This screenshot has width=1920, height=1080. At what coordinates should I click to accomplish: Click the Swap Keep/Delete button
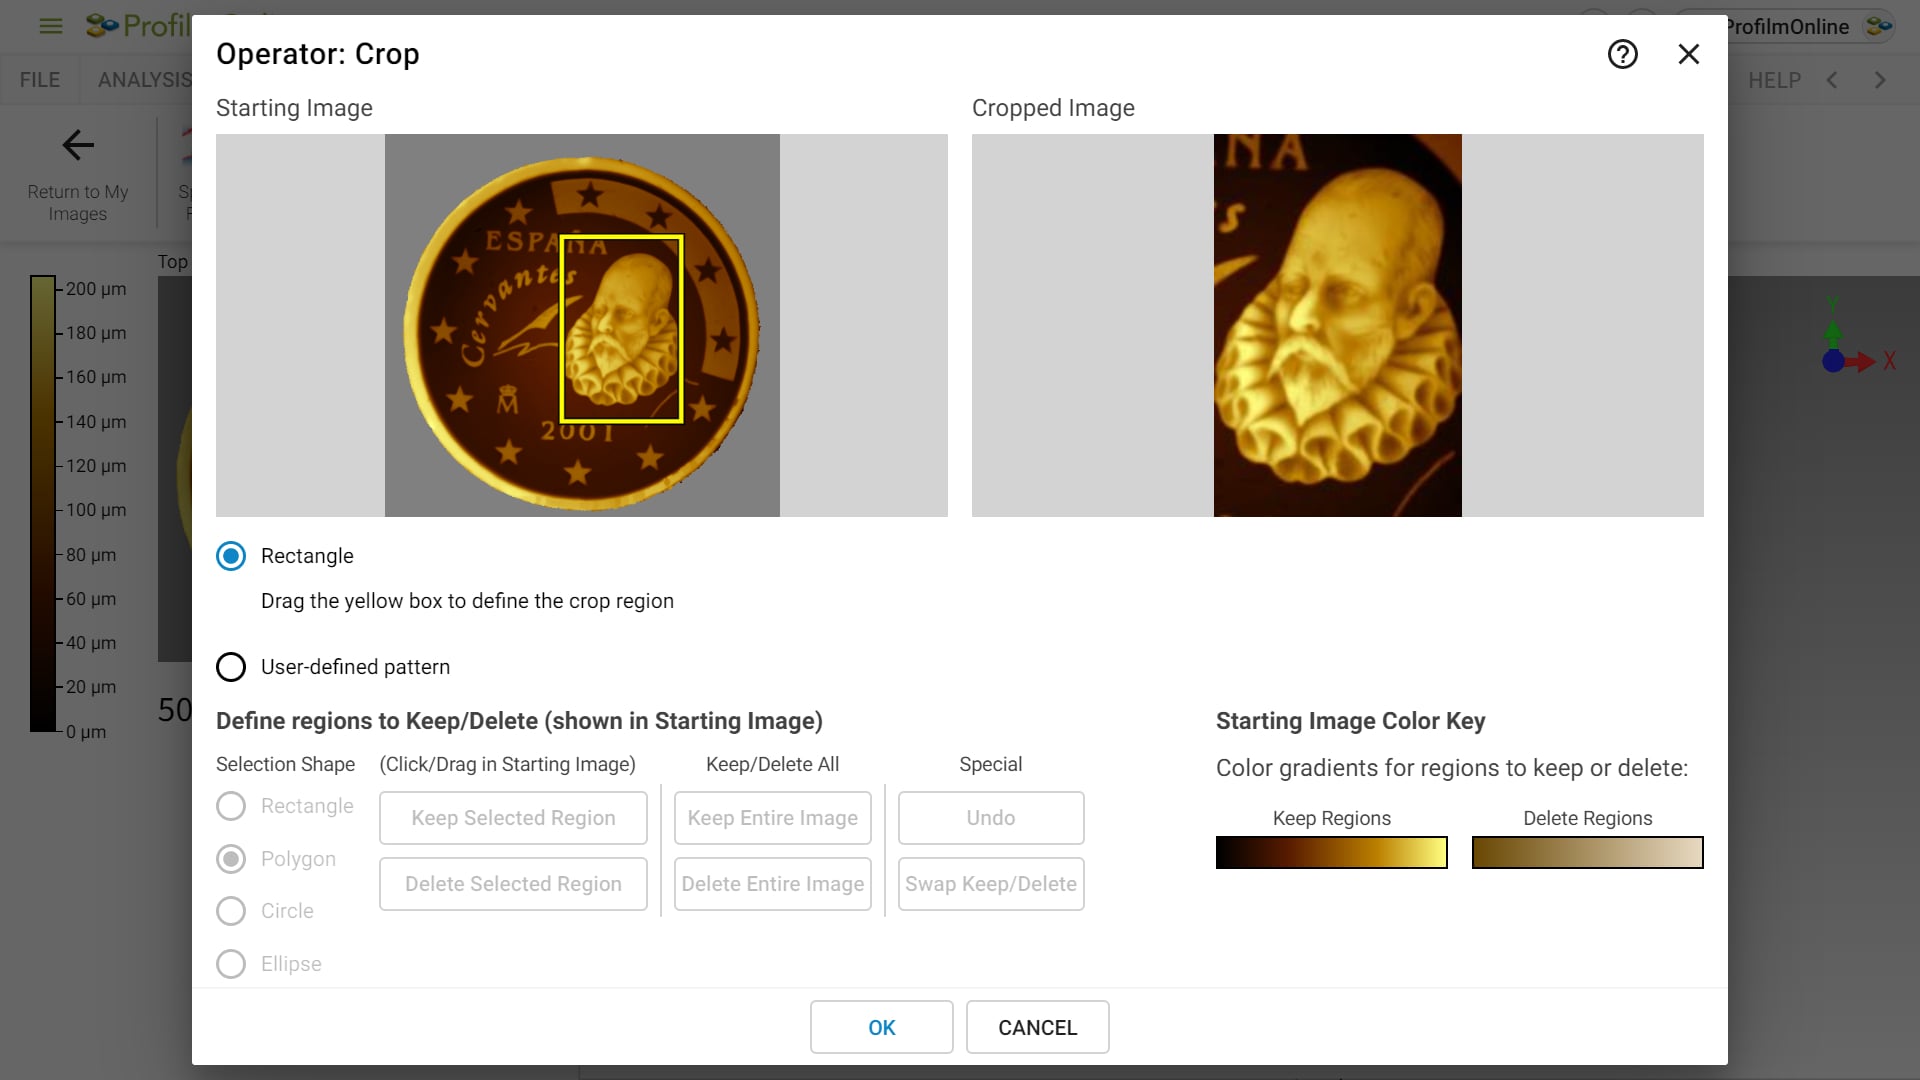coord(991,884)
